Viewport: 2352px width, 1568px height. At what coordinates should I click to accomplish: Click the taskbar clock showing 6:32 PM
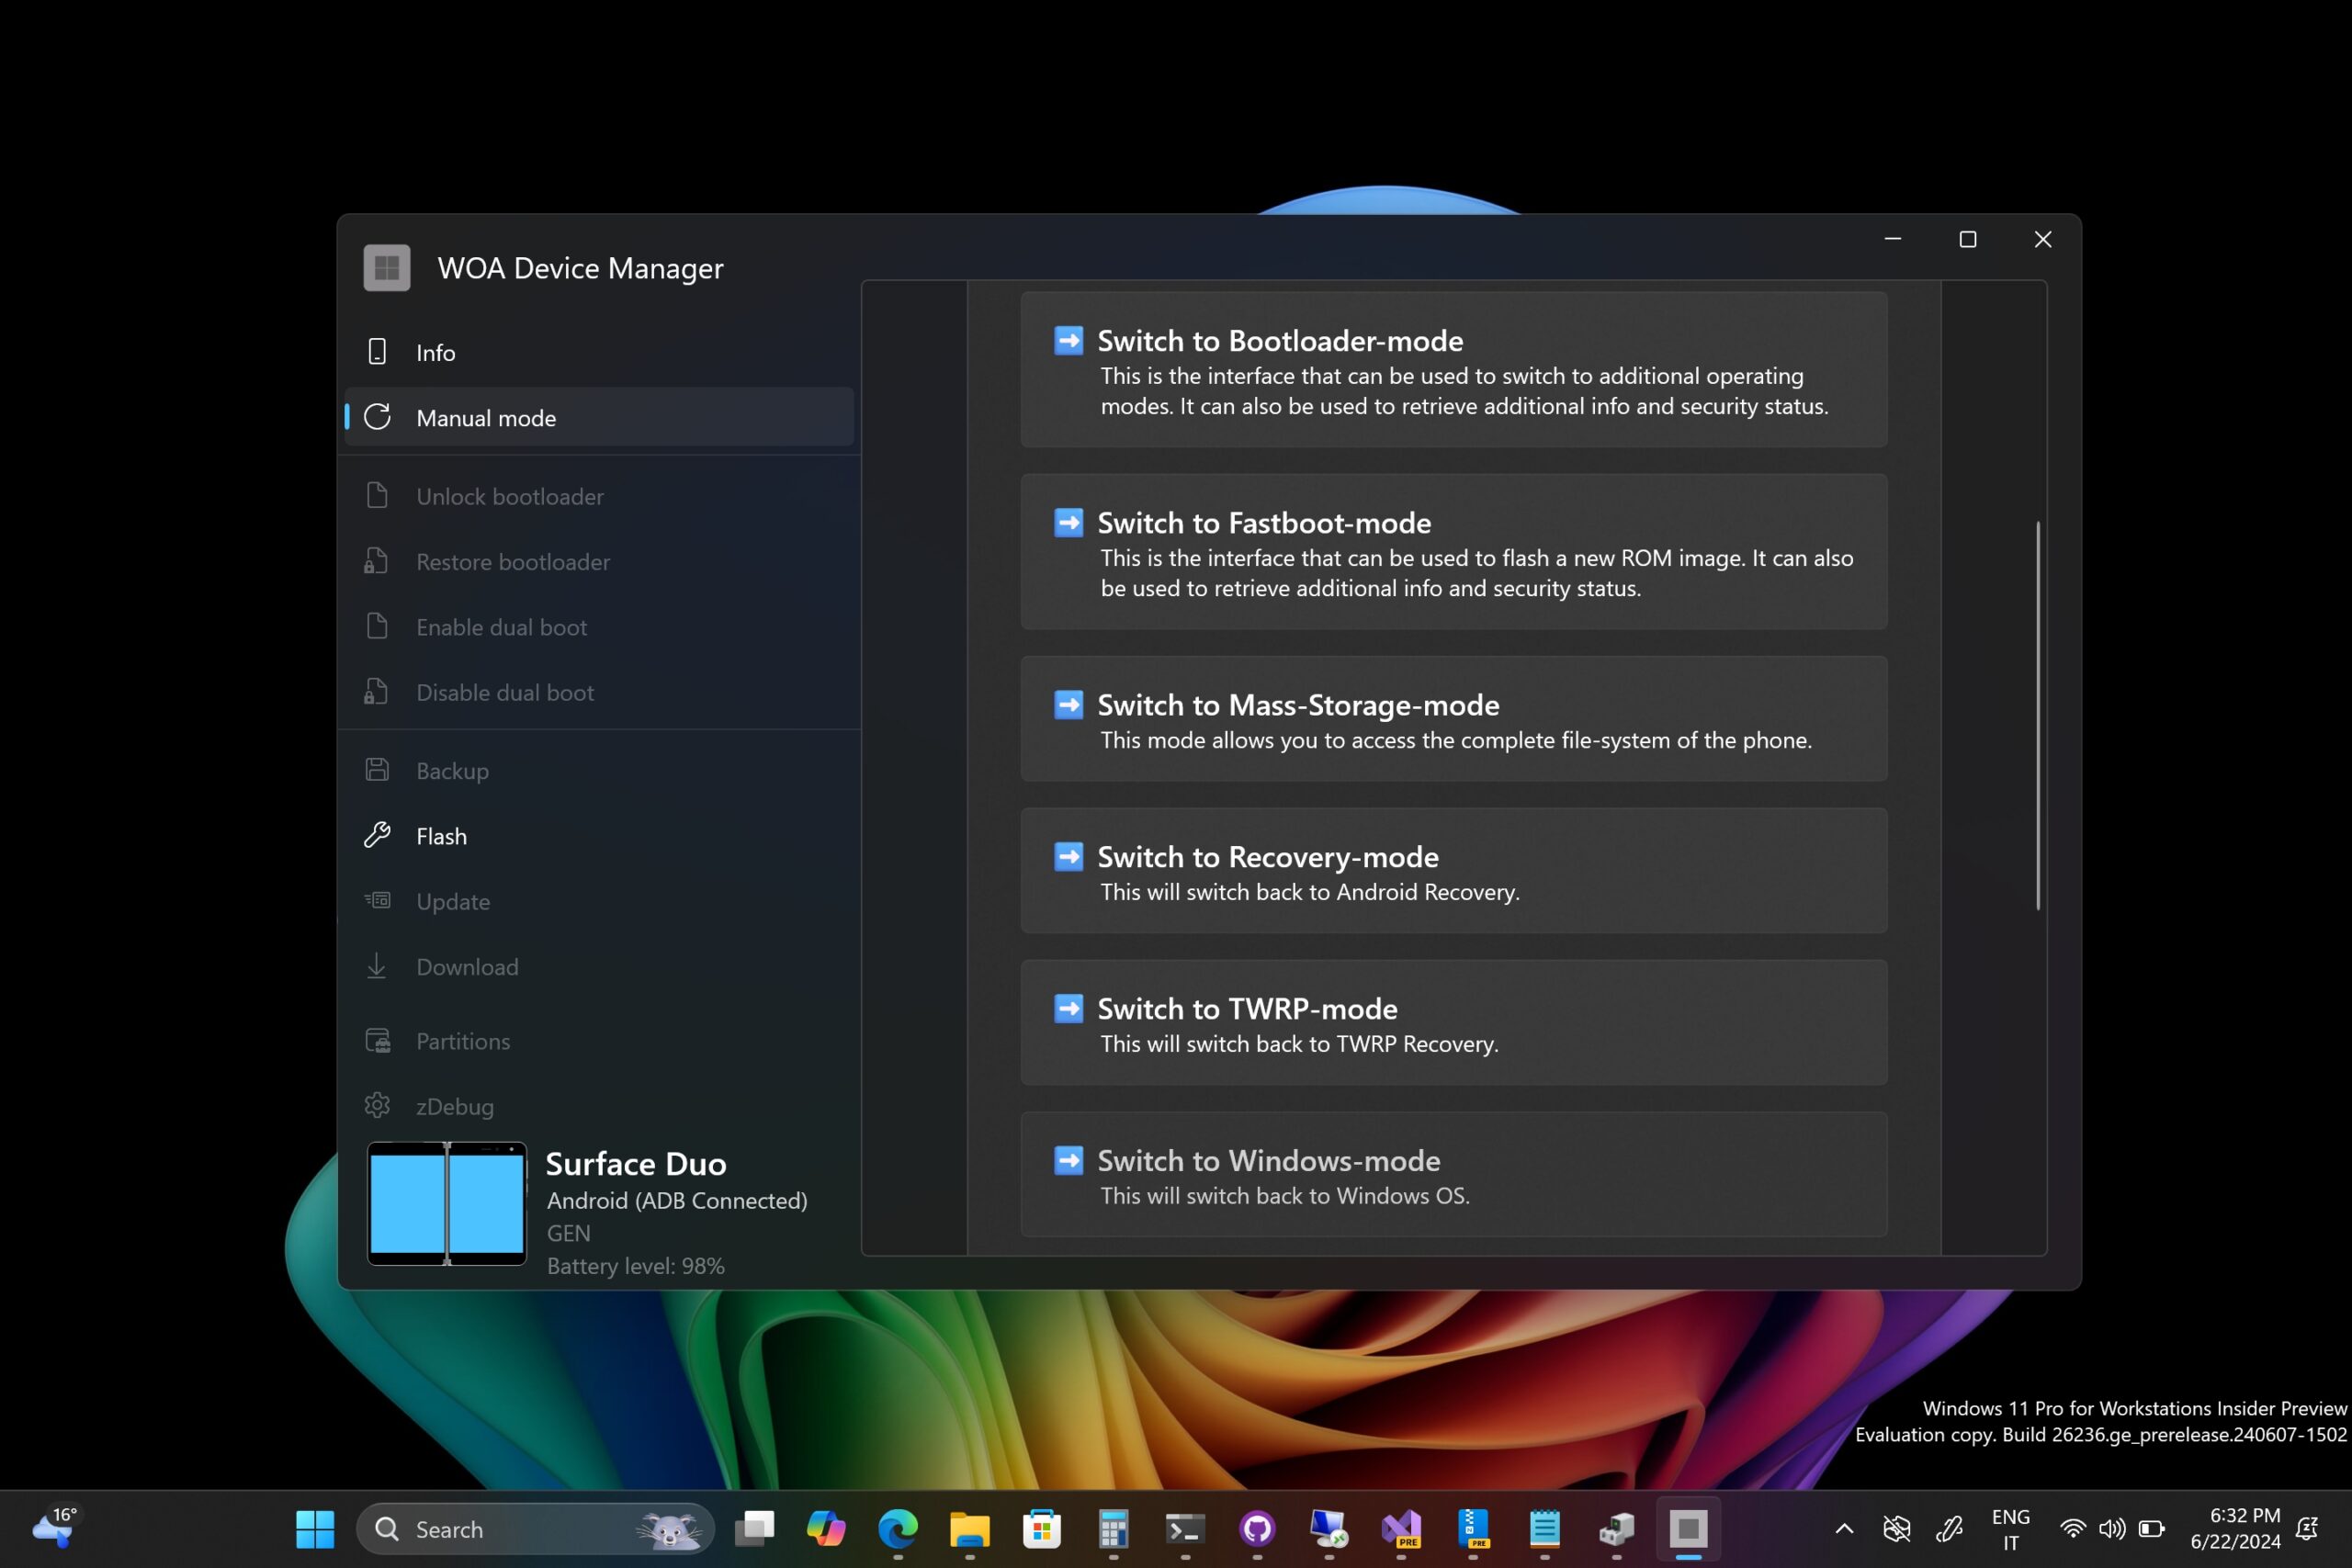[2235, 1528]
